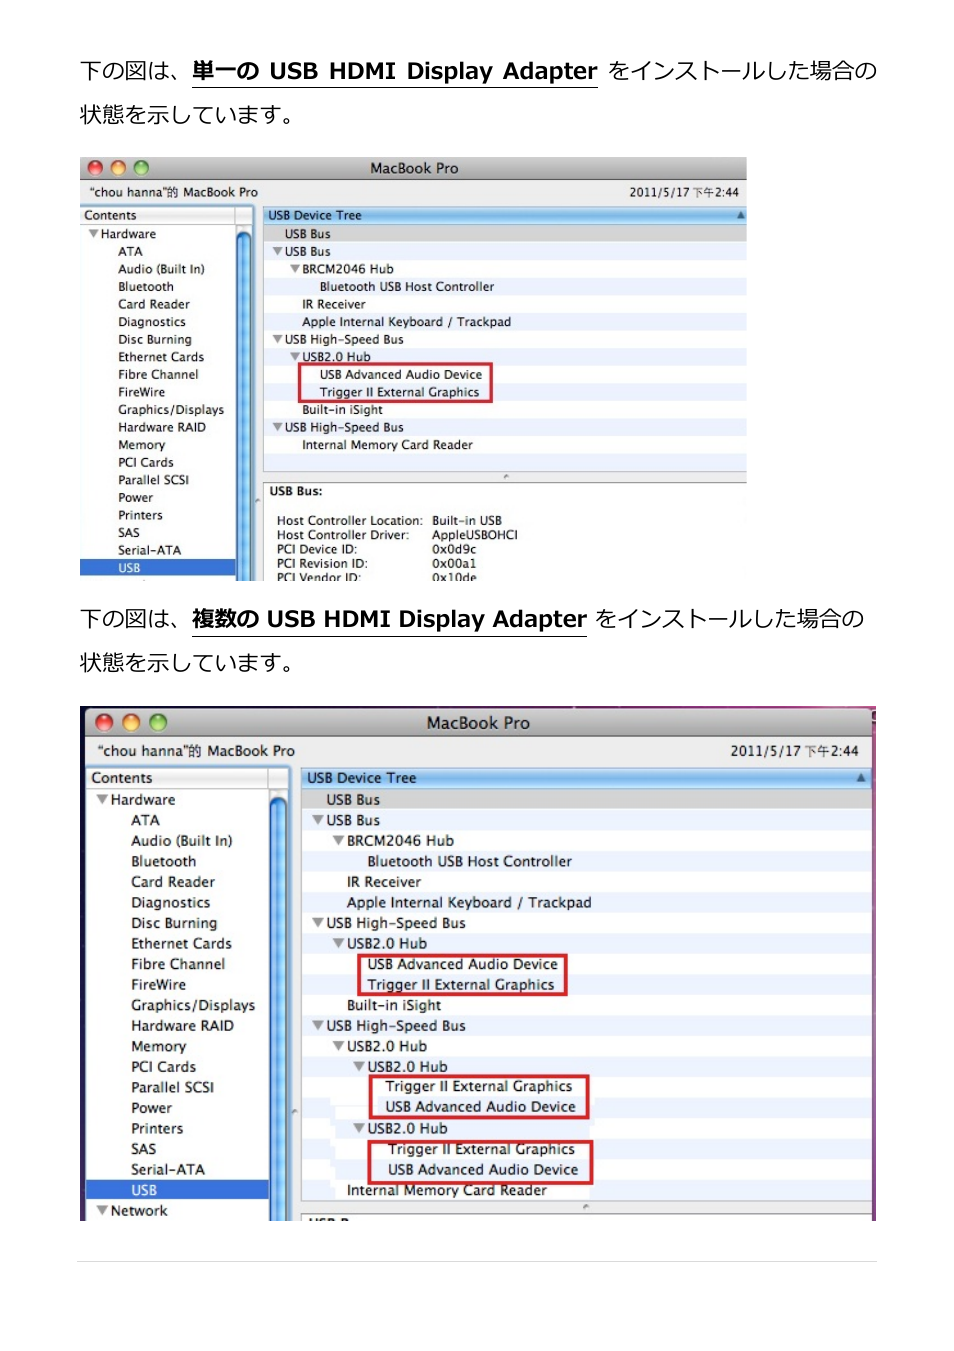The width and height of the screenshot is (954, 1351).
Task: Click the USB Device Tree header in upper window
Action: click(314, 215)
